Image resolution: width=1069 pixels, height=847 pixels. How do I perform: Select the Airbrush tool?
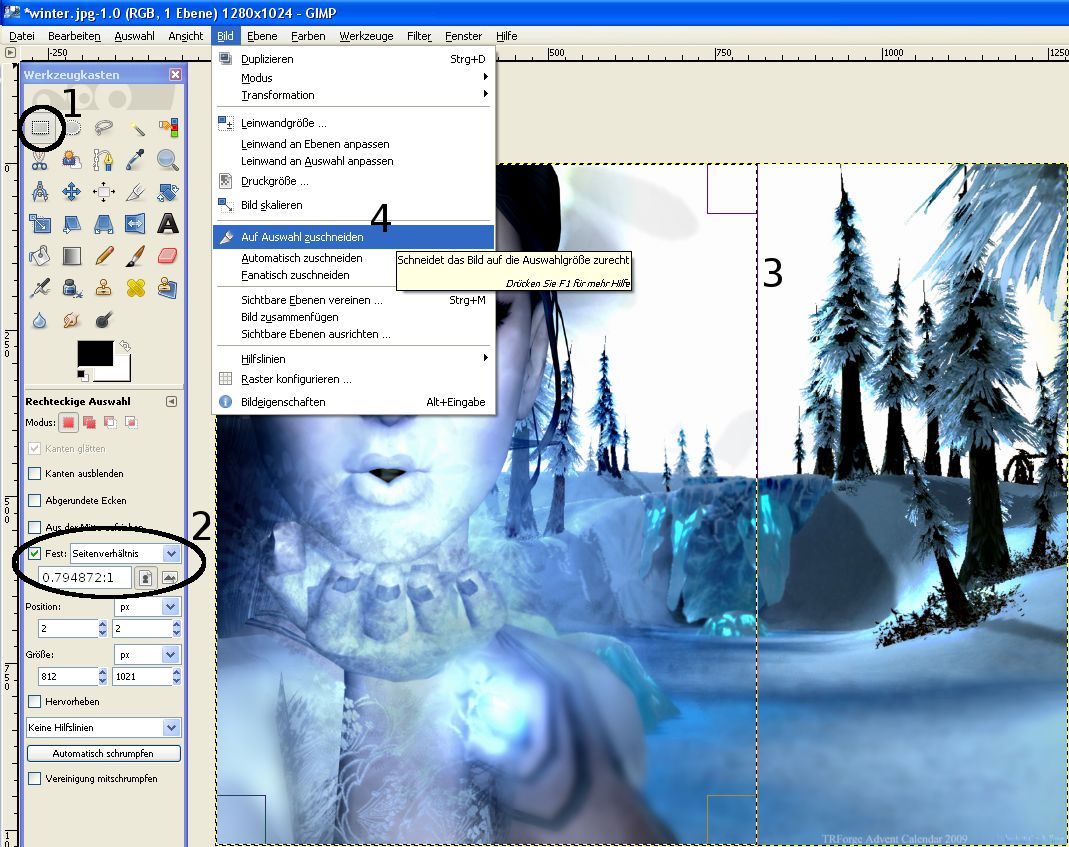(x=40, y=288)
